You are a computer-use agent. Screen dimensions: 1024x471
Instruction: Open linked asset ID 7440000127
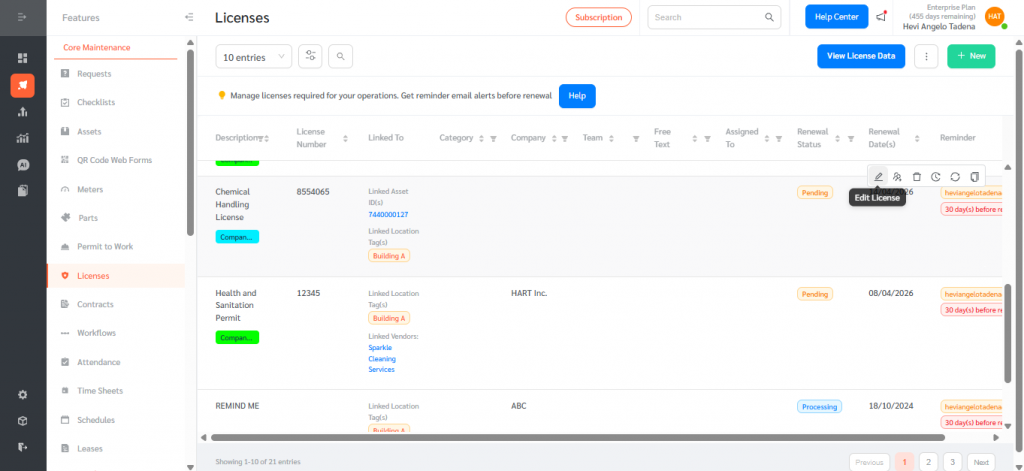coord(388,214)
